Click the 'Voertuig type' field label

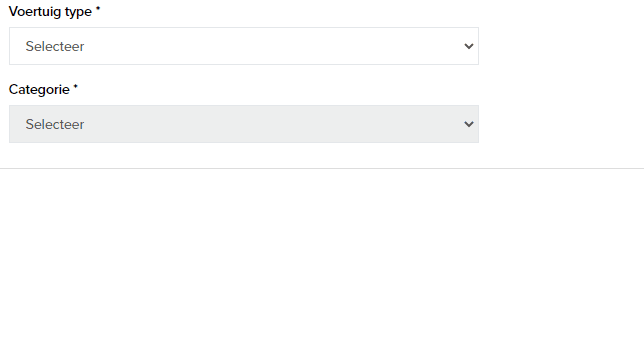coord(50,11)
